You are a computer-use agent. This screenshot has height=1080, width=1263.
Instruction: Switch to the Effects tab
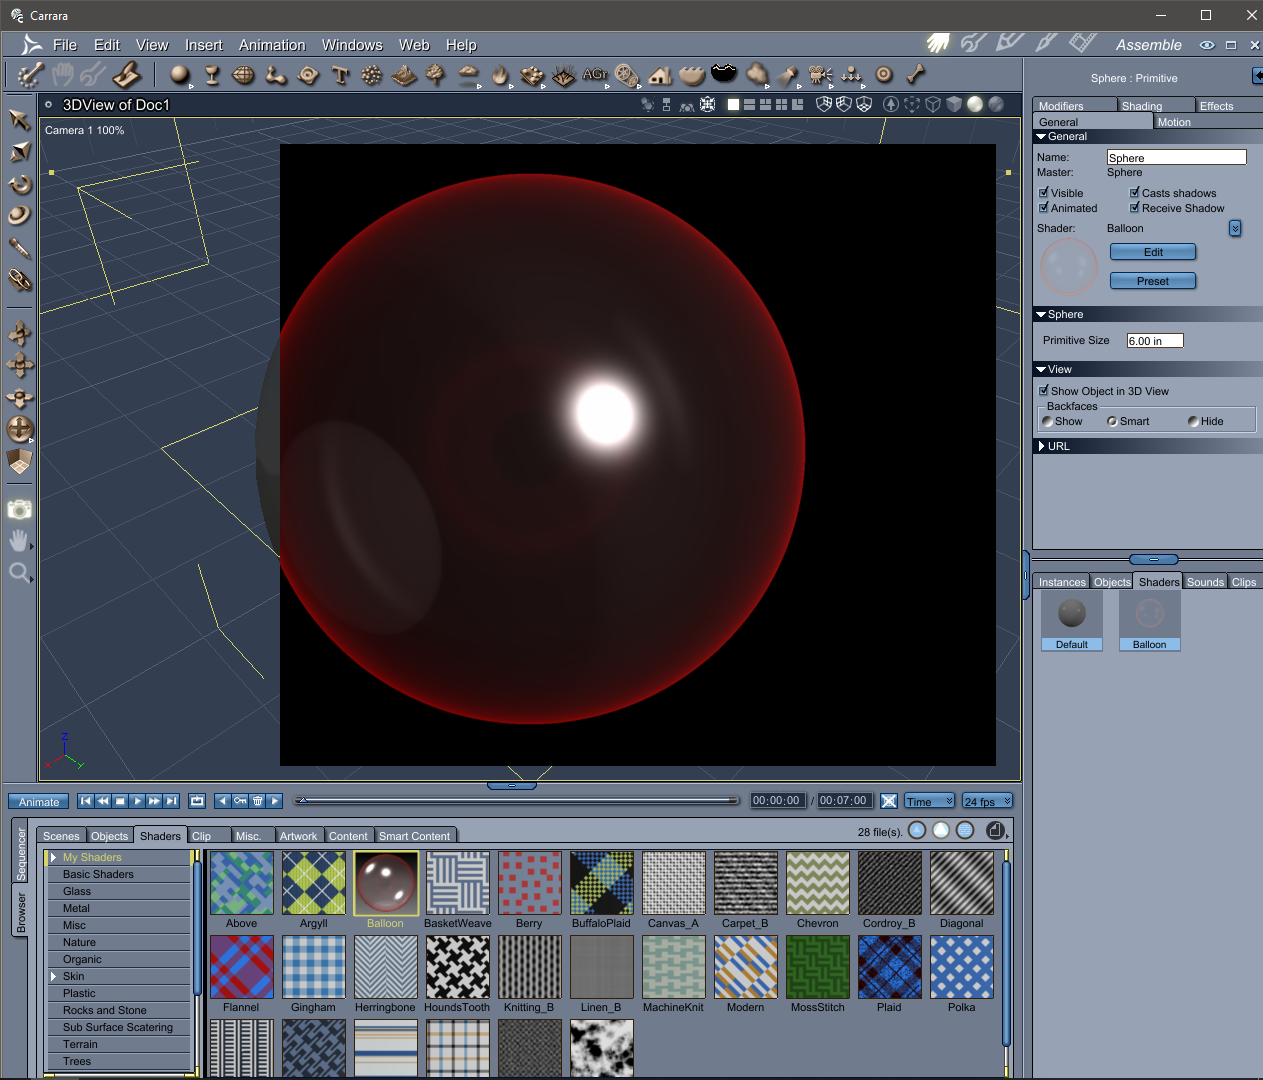click(1228, 105)
